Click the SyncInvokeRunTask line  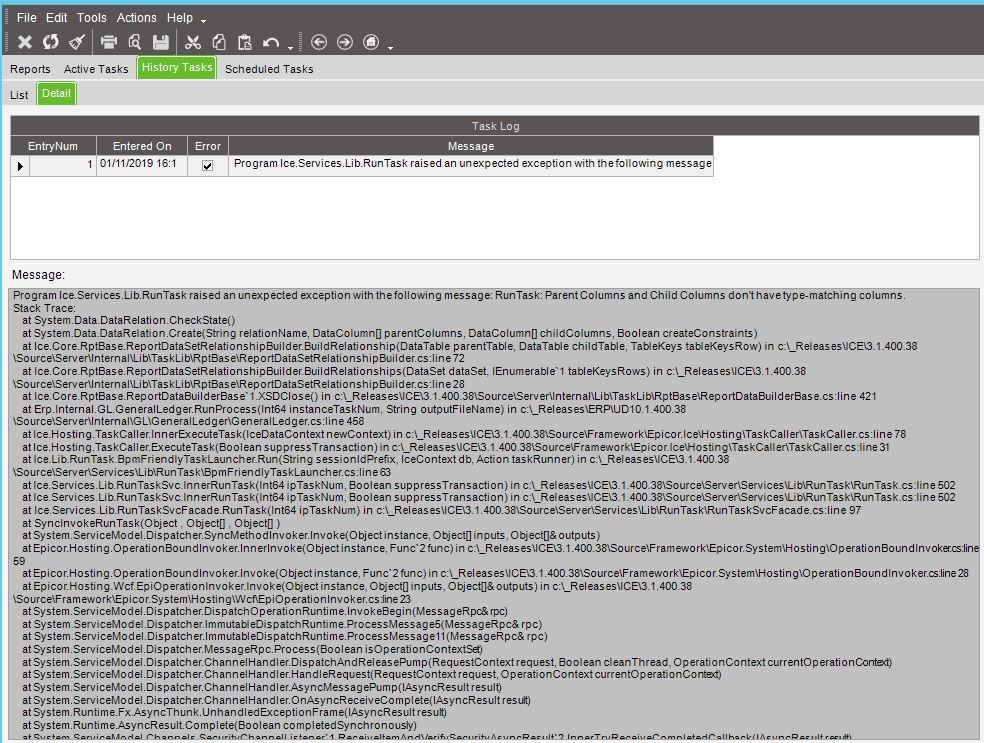coord(151,523)
